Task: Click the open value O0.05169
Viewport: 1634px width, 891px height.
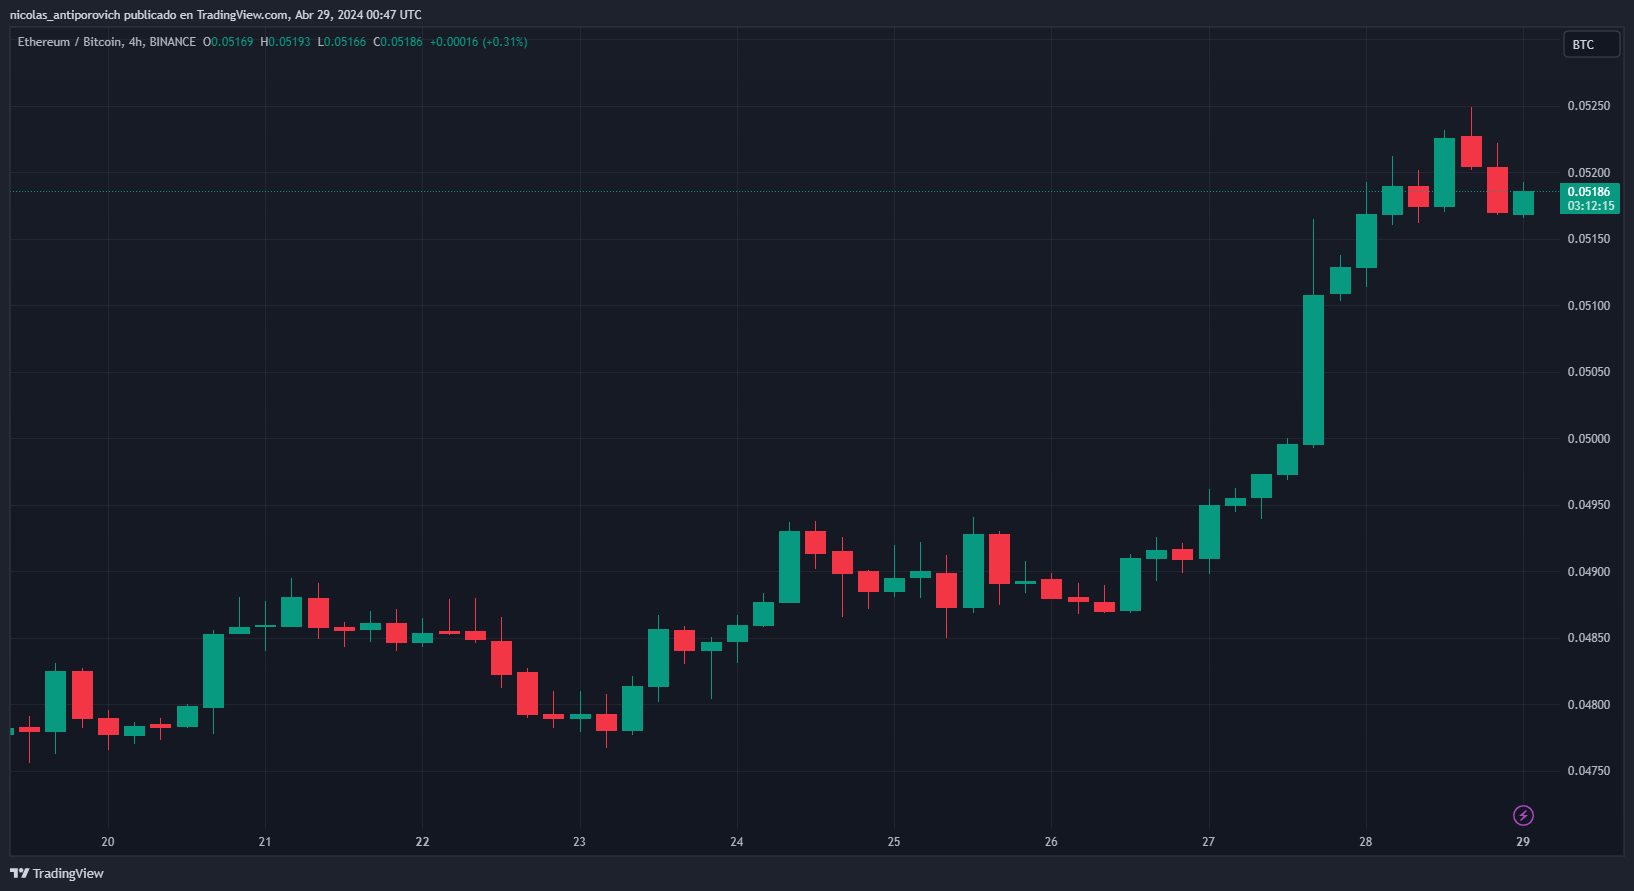Action: 228,42
